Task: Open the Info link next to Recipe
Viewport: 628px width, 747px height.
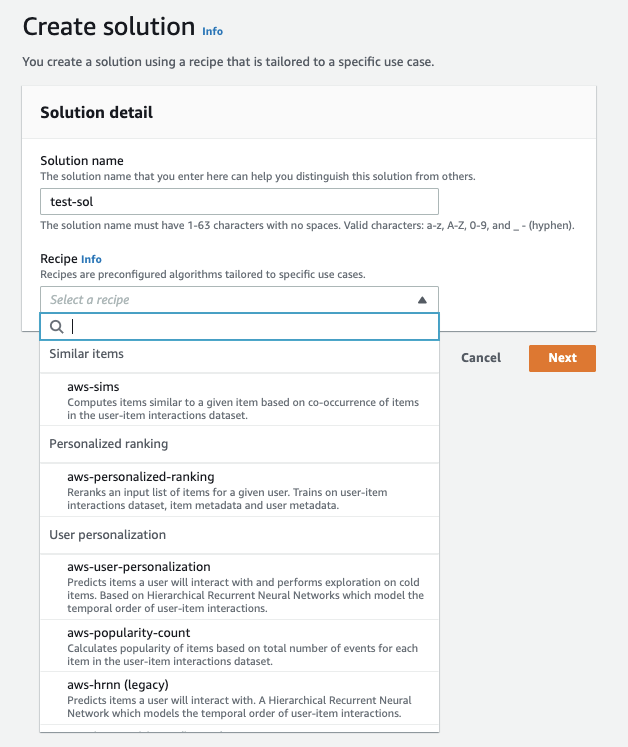Action: click(x=91, y=259)
